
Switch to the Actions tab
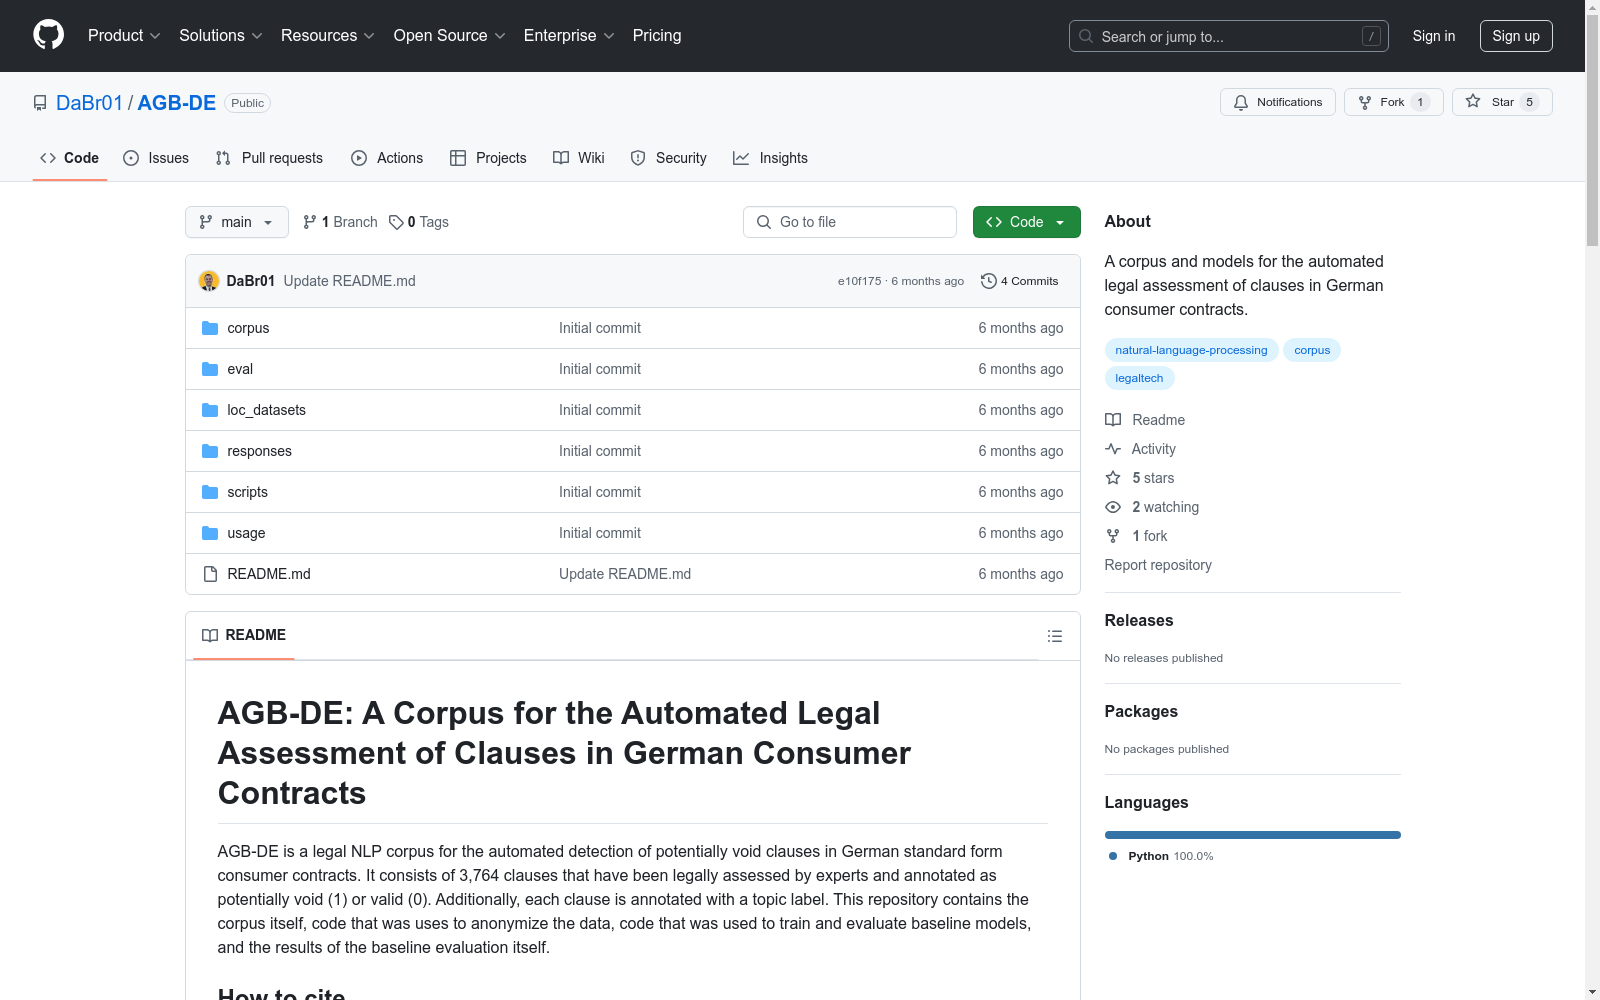(387, 158)
